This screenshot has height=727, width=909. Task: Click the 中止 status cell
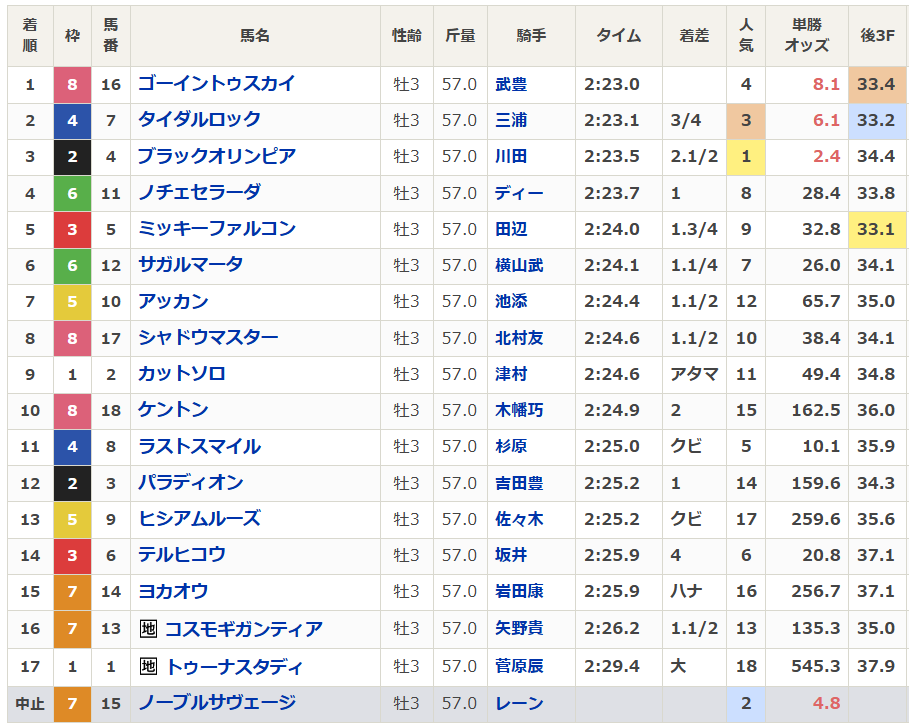[x=30, y=704]
